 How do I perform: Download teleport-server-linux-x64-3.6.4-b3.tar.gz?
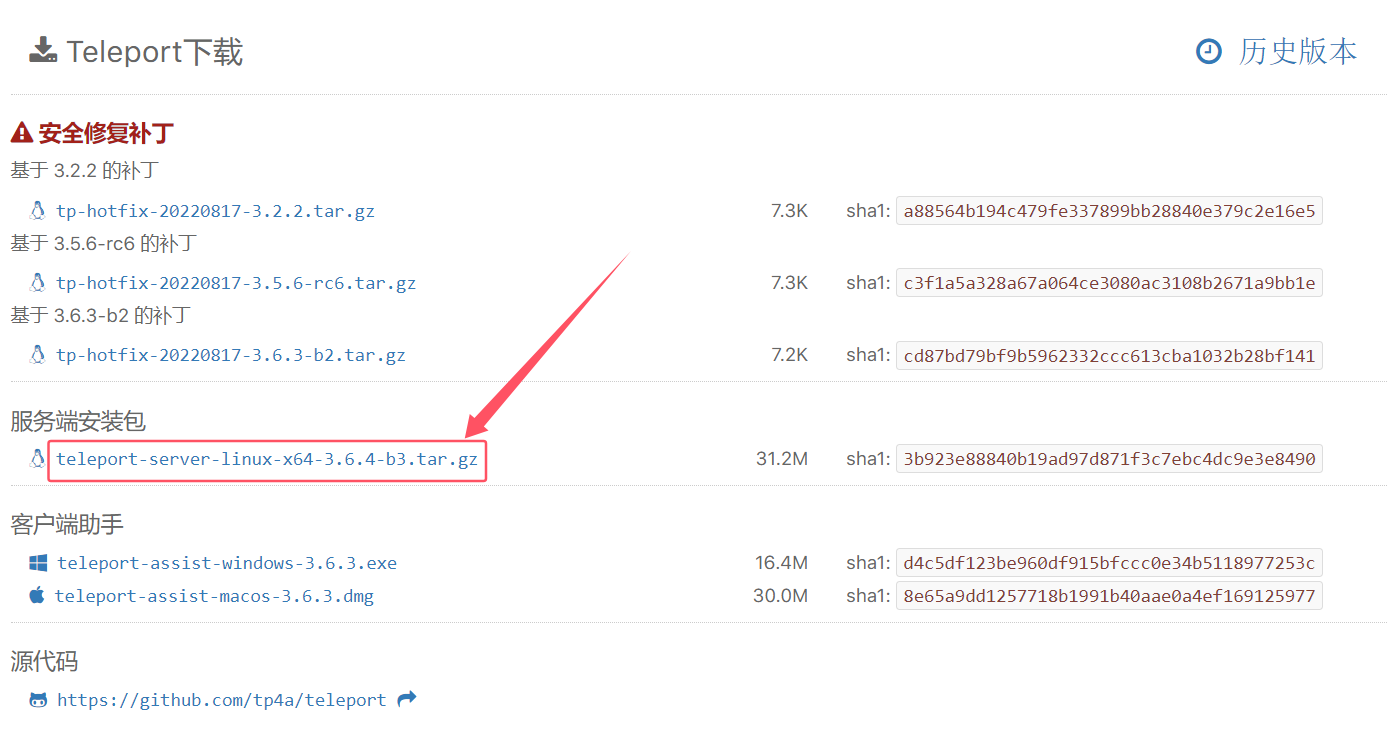coord(267,460)
